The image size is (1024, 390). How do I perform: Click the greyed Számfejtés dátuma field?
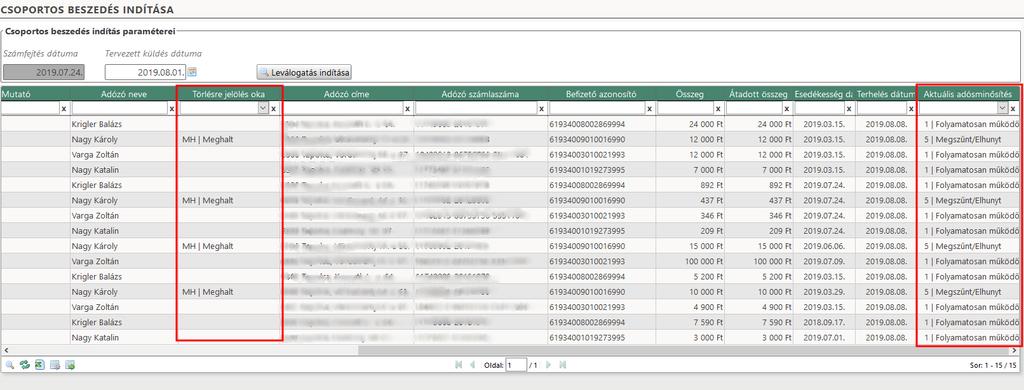(x=44, y=72)
